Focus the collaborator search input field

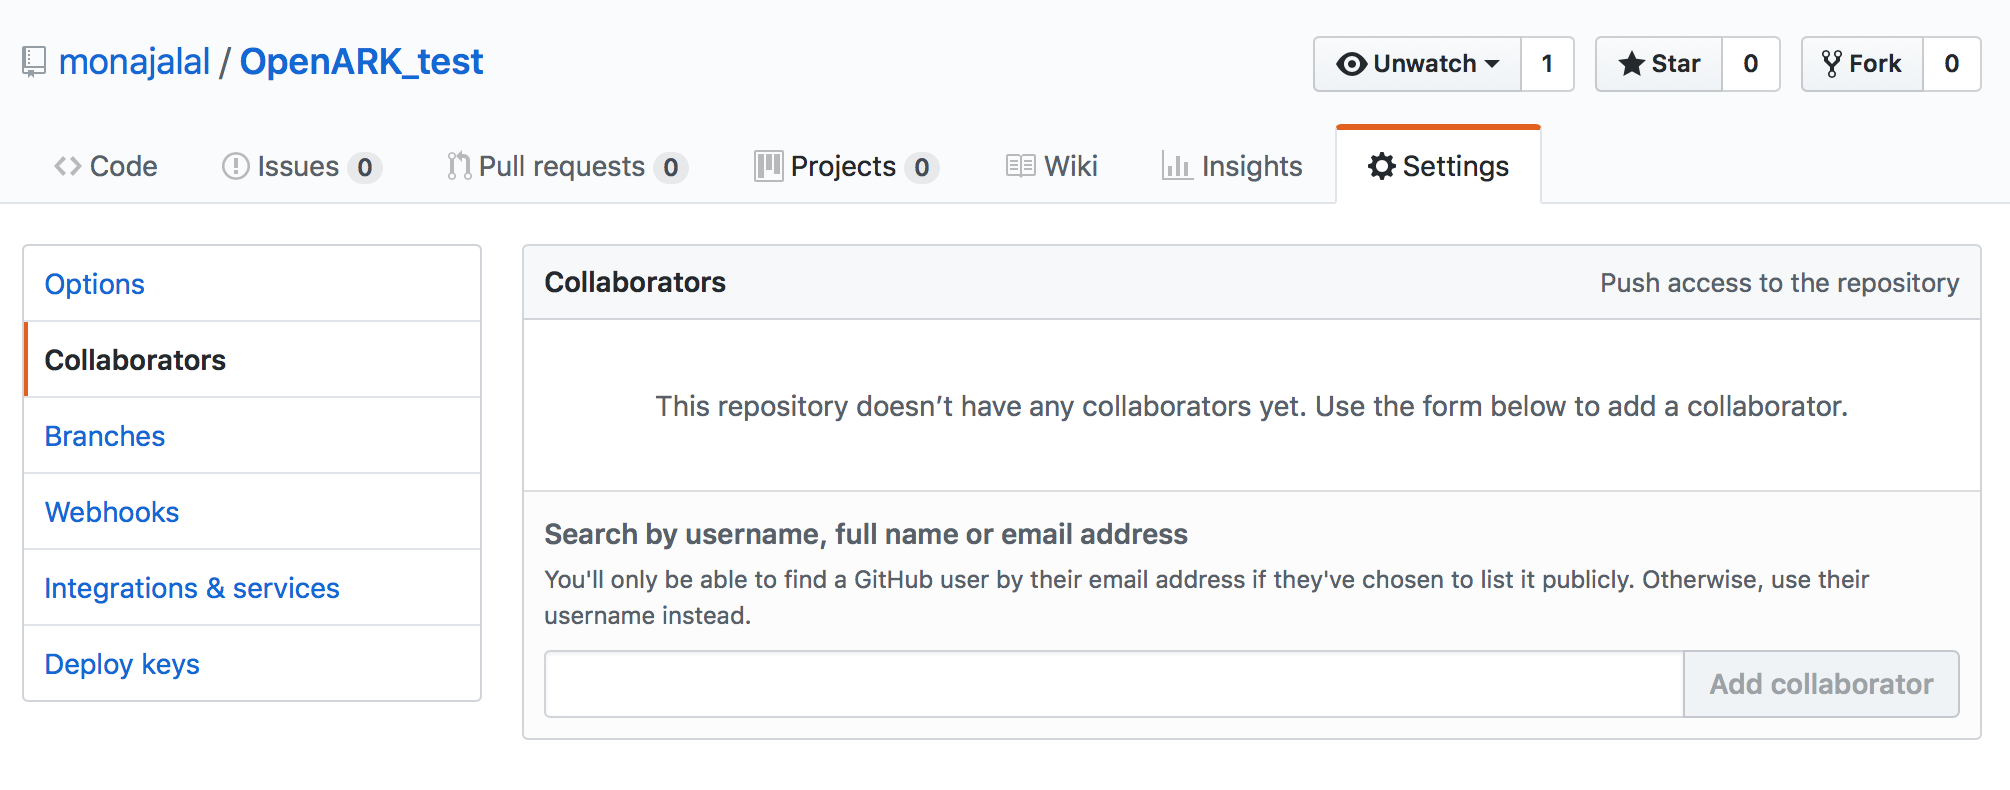click(1114, 684)
